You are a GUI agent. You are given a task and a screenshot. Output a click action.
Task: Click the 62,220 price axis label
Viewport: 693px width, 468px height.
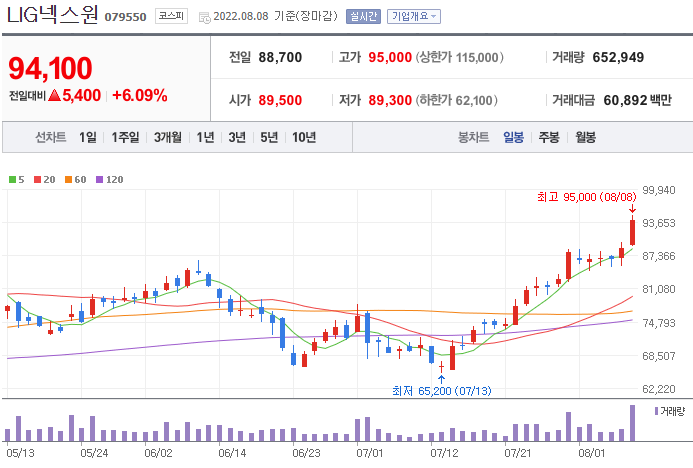[x=659, y=389]
